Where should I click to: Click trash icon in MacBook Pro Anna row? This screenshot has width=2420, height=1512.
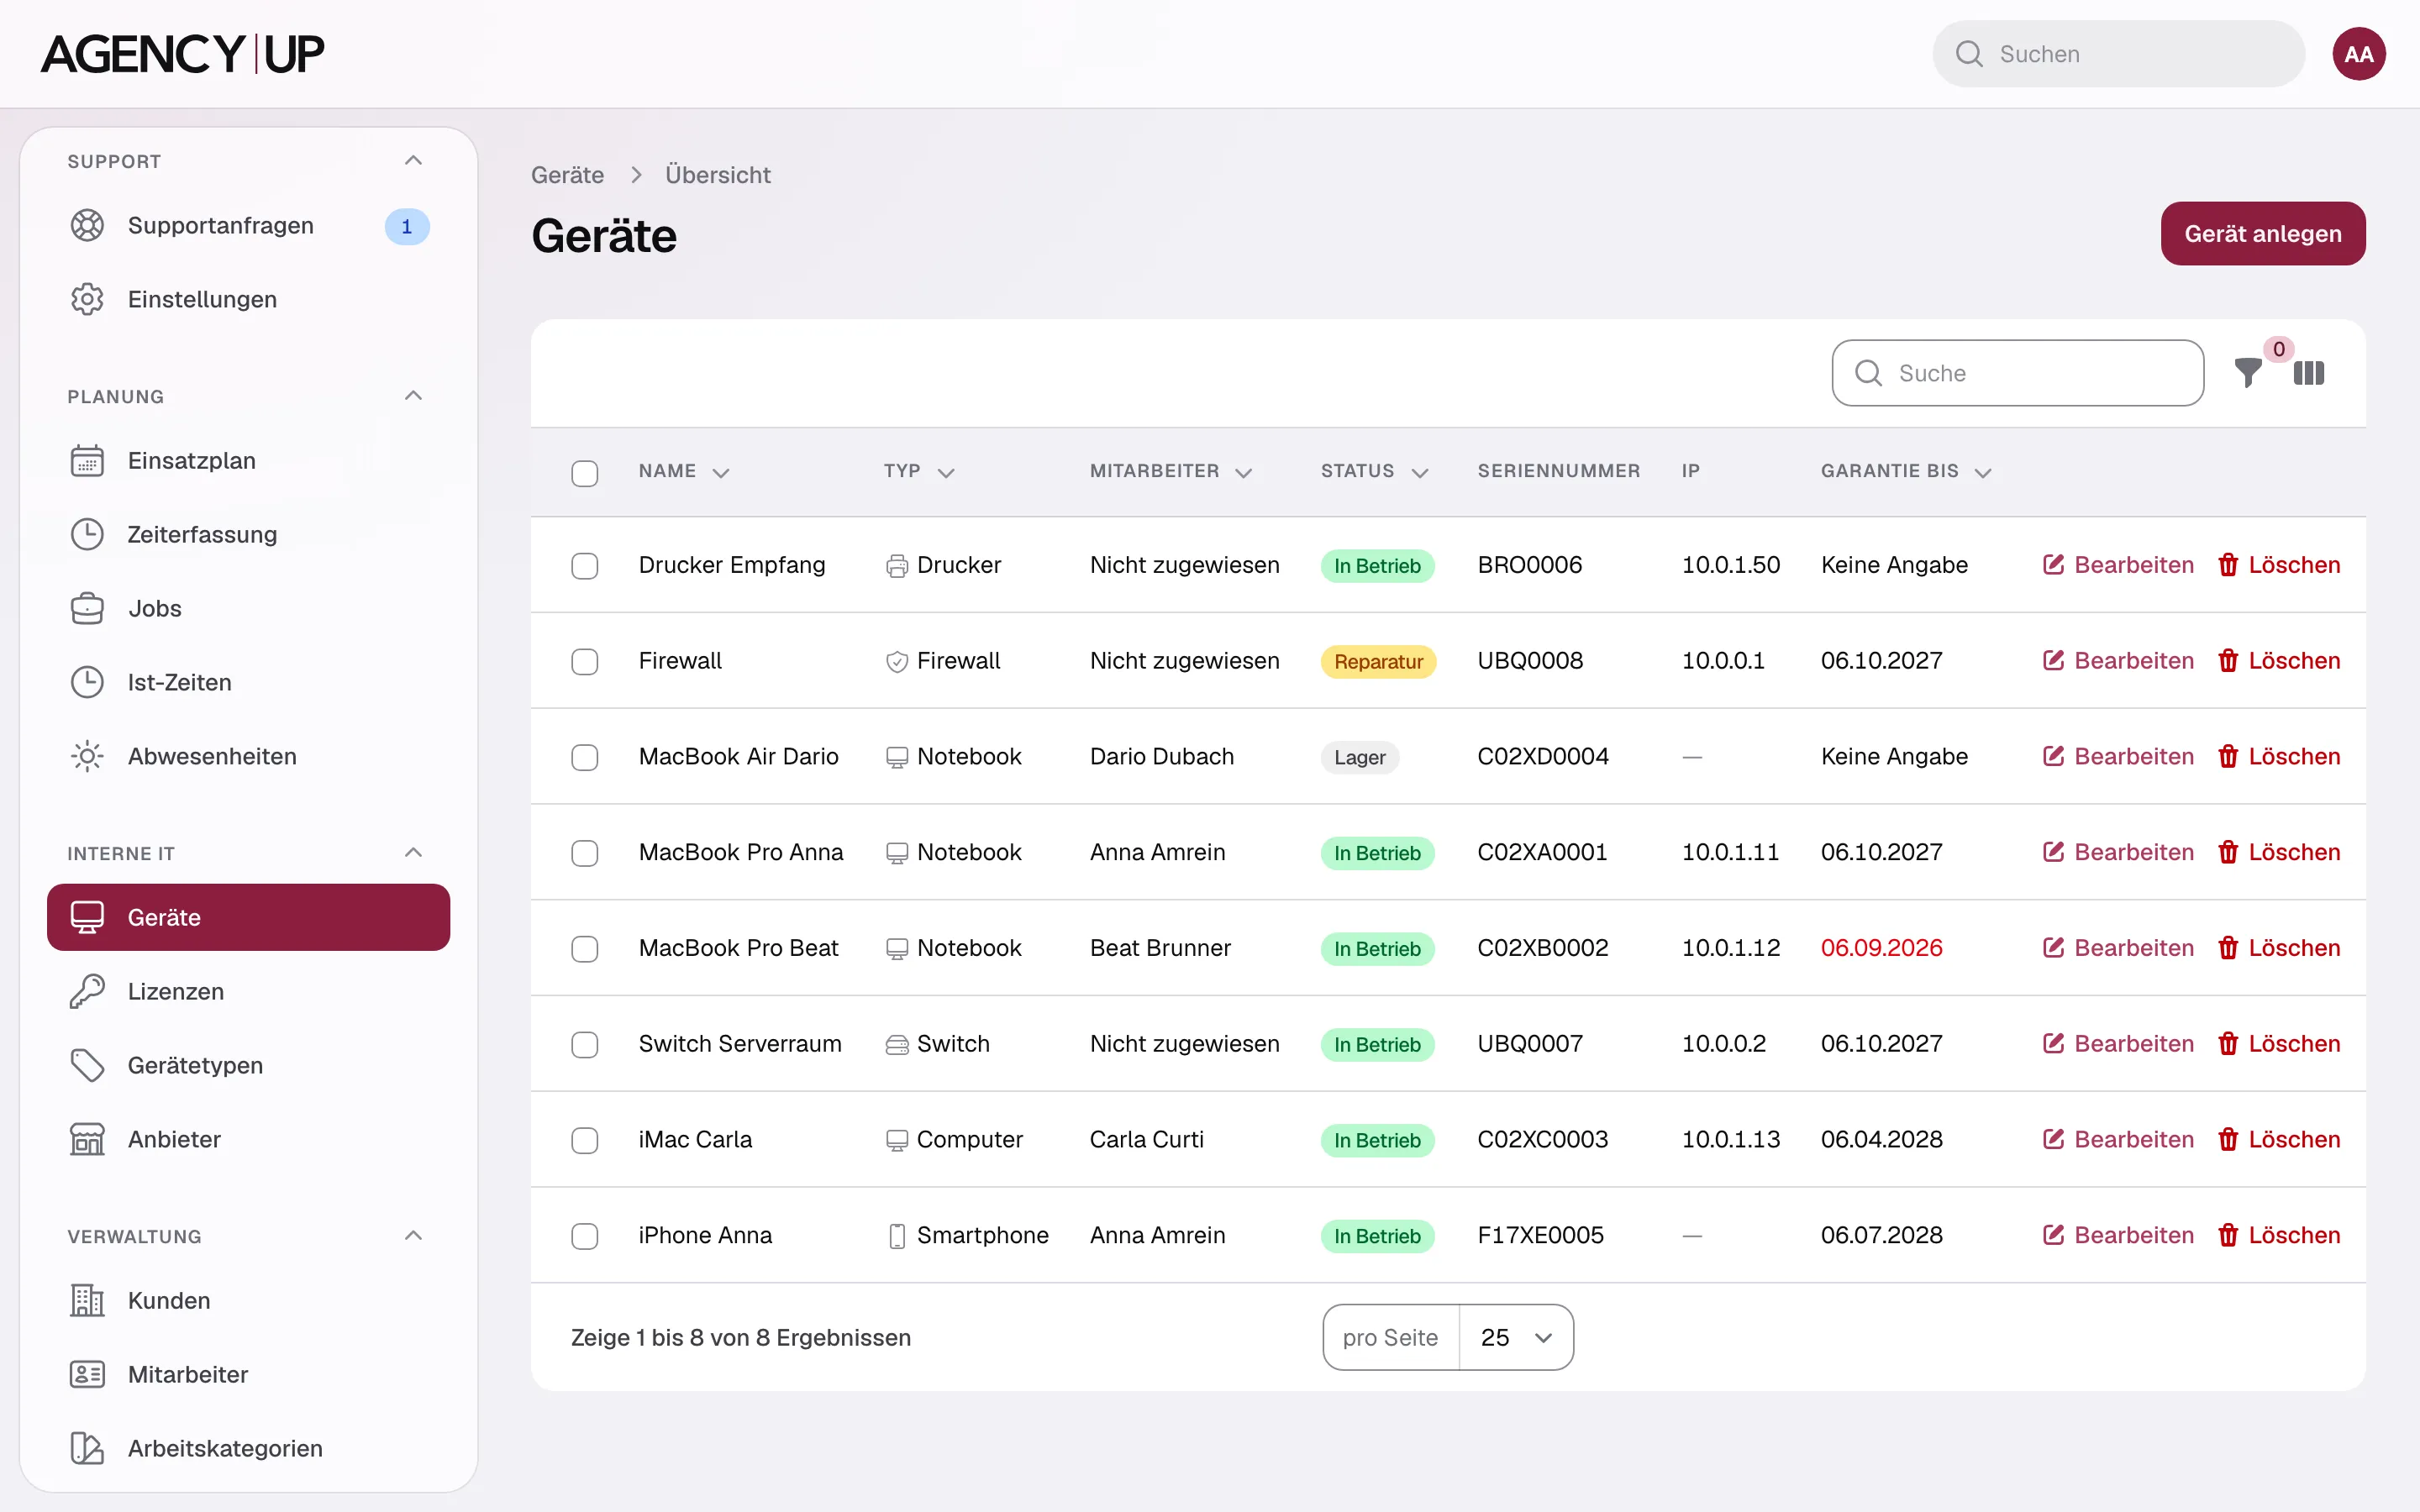coord(2228,852)
